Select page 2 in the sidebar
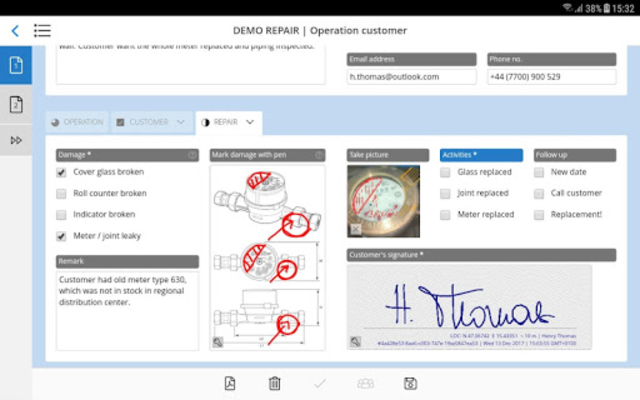 tap(16, 105)
